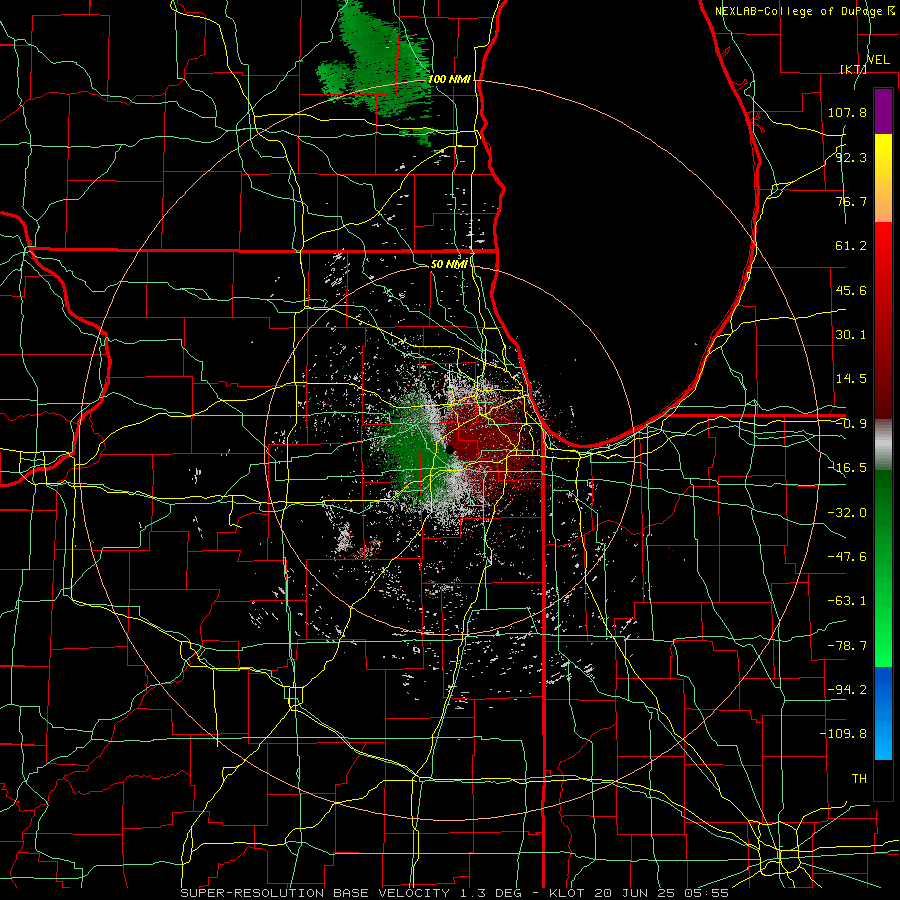Click the 30.1 legend value
This screenshot has height=900, width=900.
[851, 335]
